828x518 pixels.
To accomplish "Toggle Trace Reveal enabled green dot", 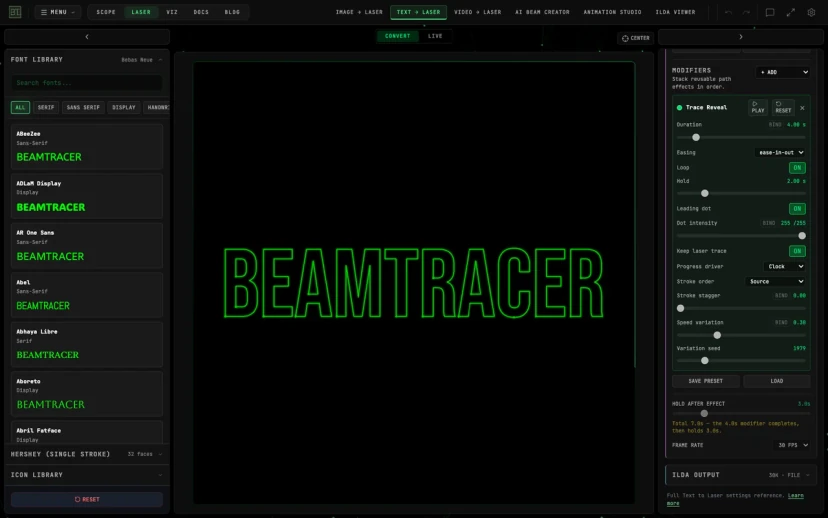I will coord(680,108).
